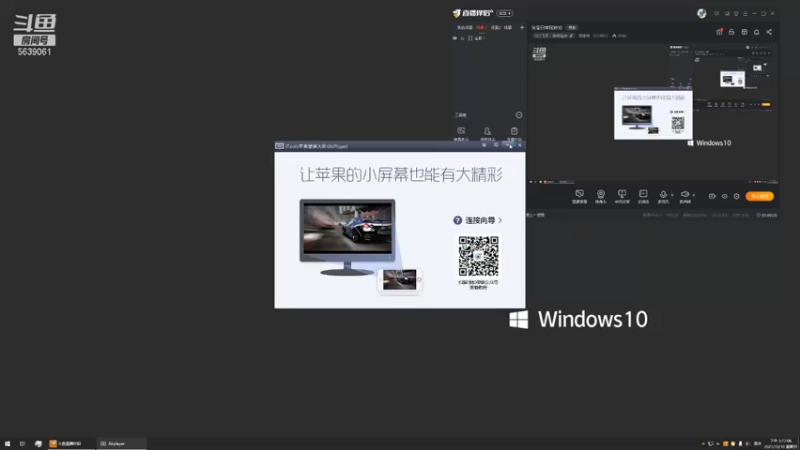The width and height of the screenshot is (800, 450).
Task: Switch to the Douyu companion taskbar item
Action: tap(71, 443)
